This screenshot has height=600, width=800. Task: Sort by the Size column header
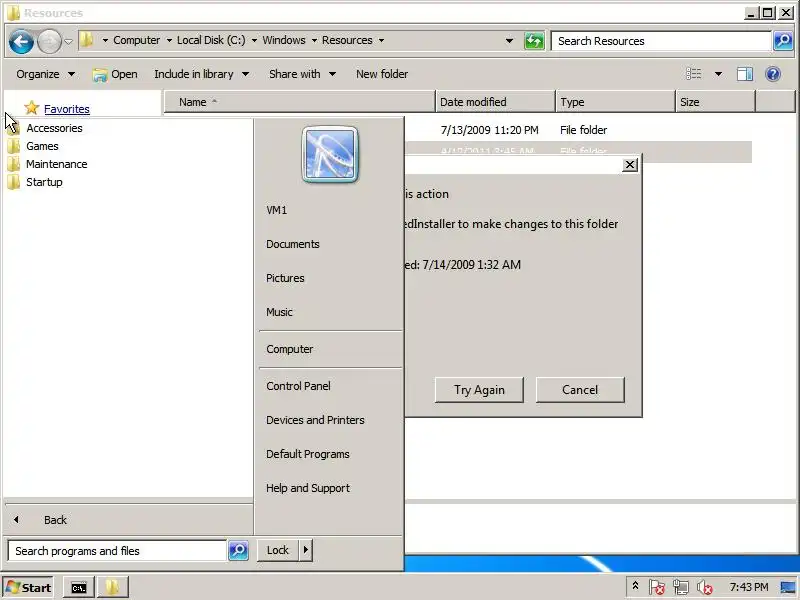click(715, 102)
